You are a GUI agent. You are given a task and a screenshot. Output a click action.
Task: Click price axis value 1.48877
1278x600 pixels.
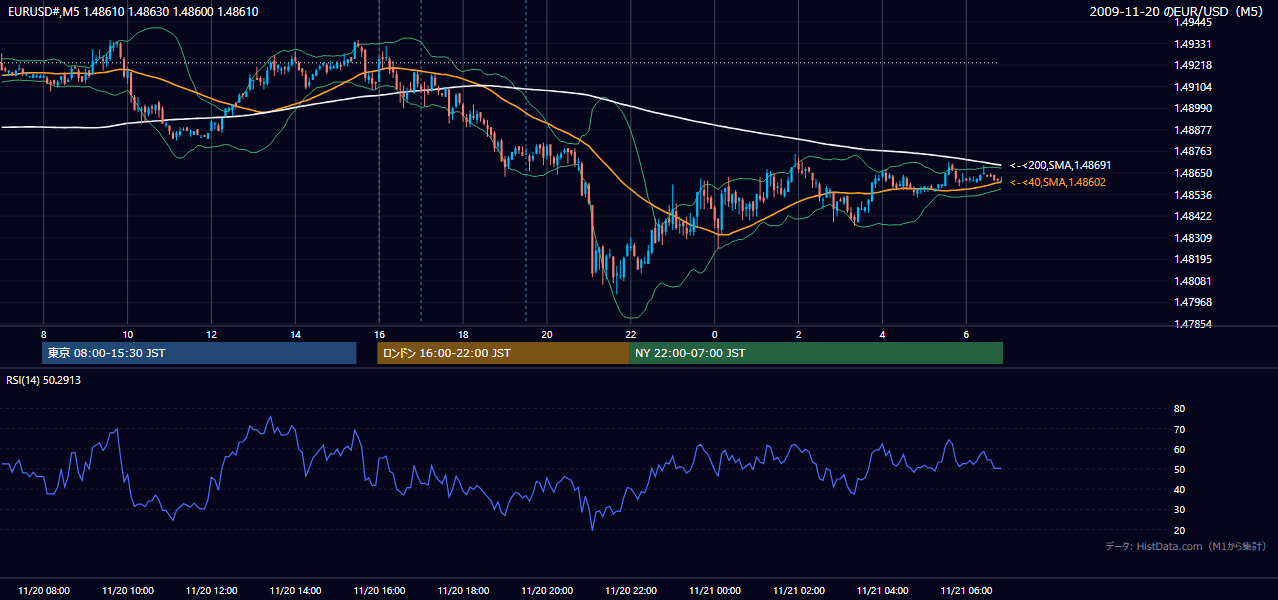tap(1192, 130)
